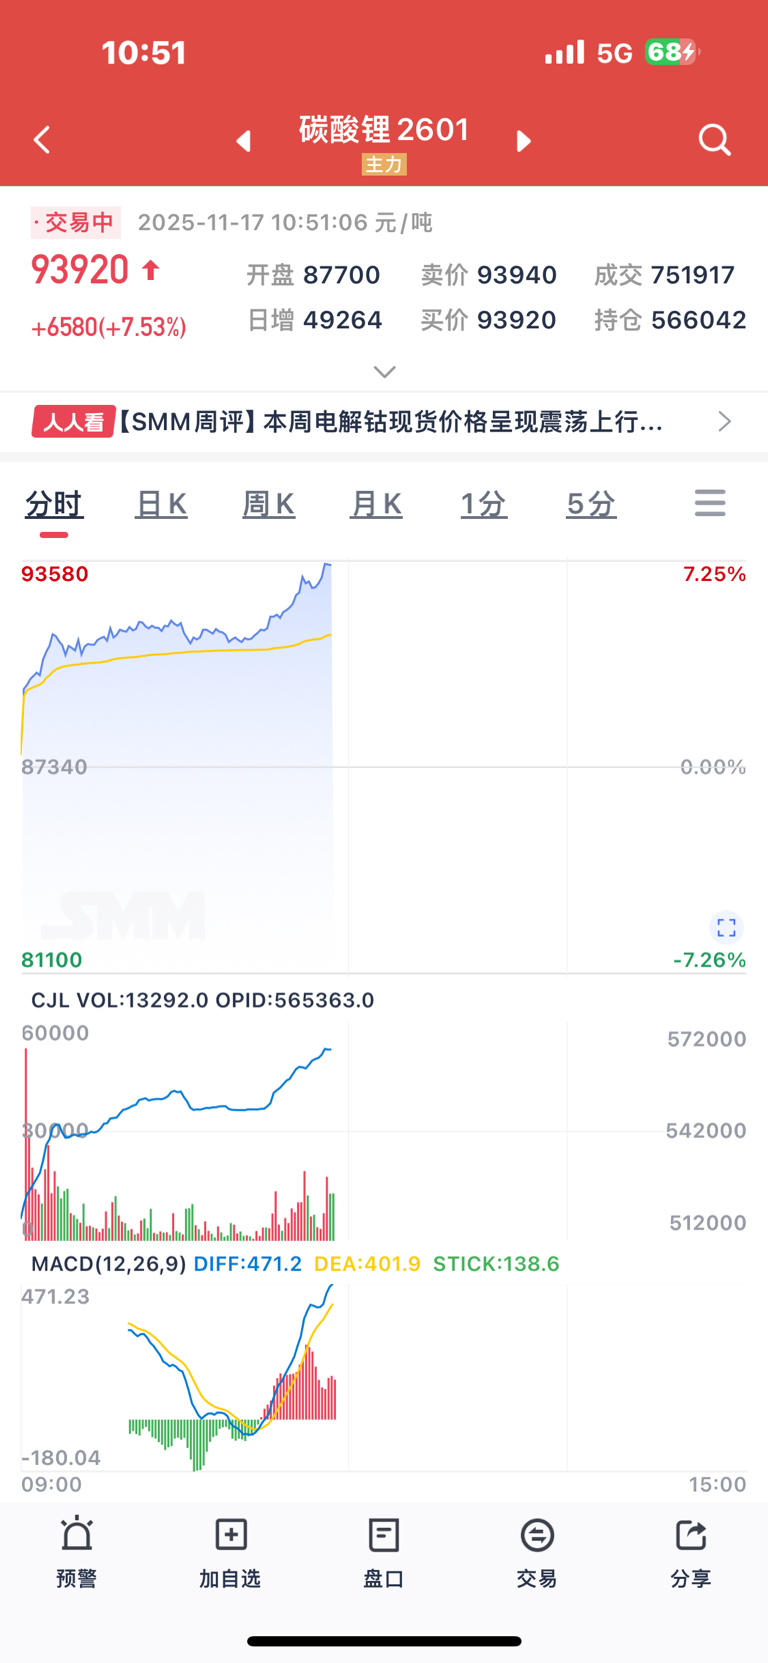
Task: Expand quote details with down chevron
Action: click(x=384, y=372)
